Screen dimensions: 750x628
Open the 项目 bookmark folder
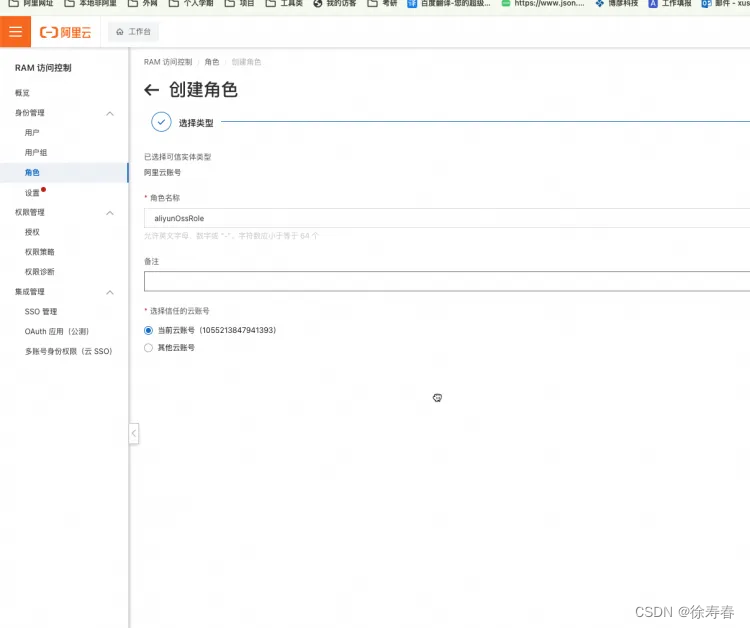(x=239, y=3)
